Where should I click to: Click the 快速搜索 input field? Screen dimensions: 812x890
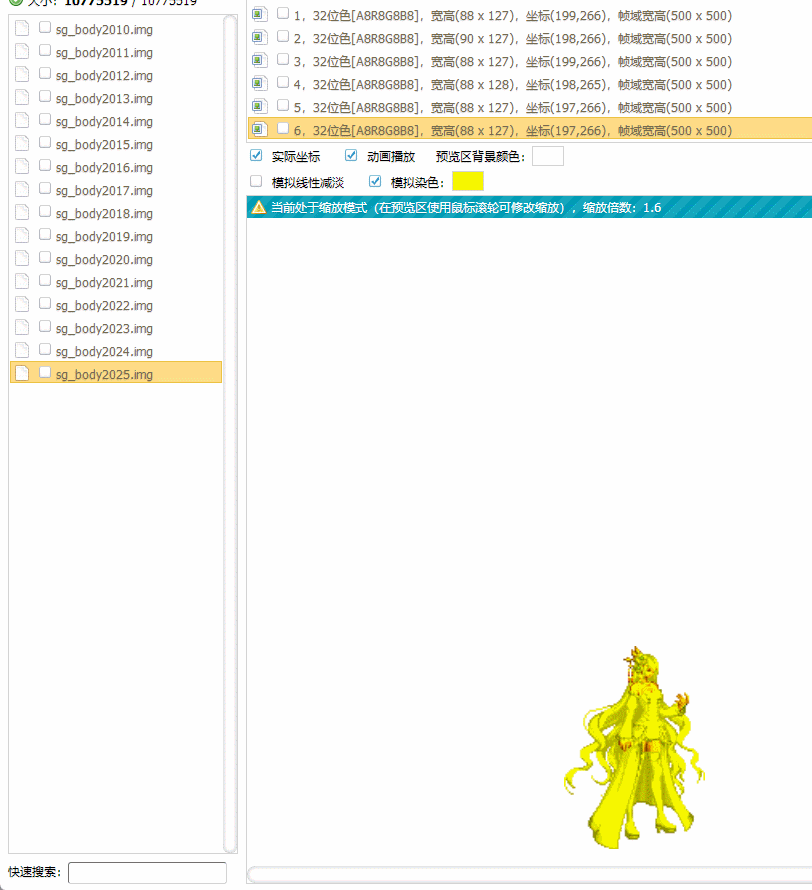click(147, 872)
